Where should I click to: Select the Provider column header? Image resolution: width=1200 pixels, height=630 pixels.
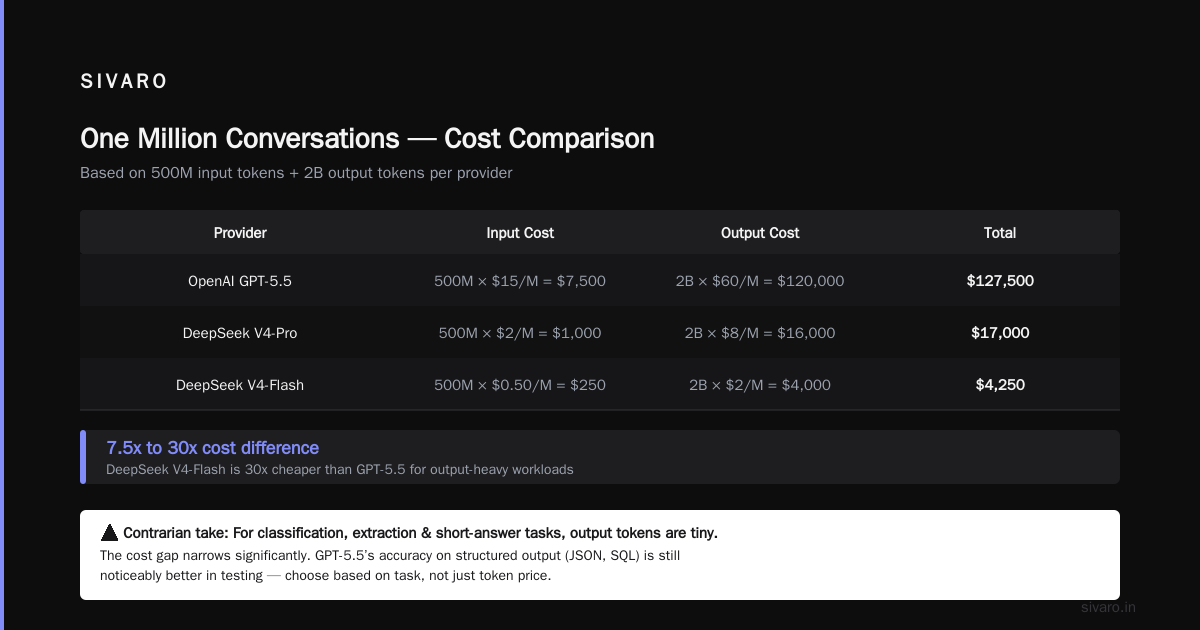[x=240, y=233]
